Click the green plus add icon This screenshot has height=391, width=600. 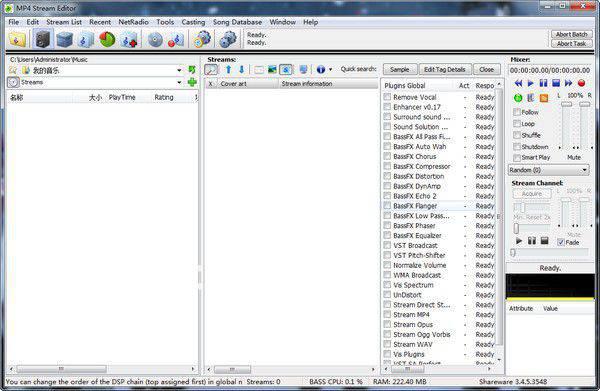coord(192,82)
